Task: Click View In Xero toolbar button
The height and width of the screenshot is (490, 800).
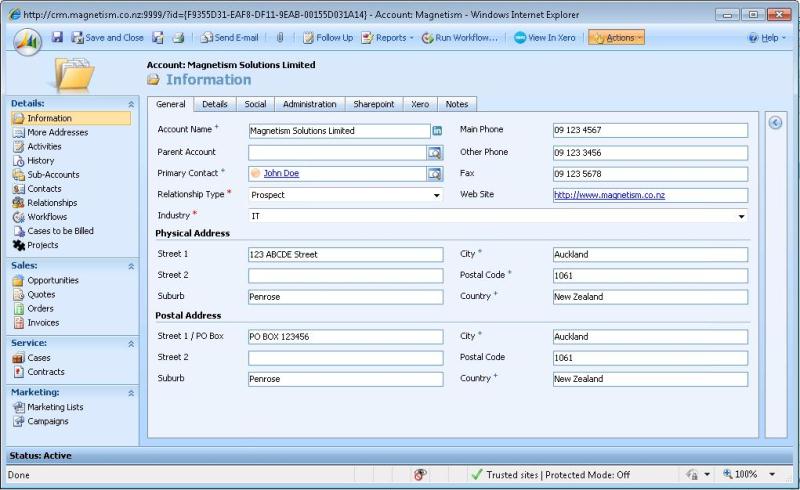Action: [545, 38]
